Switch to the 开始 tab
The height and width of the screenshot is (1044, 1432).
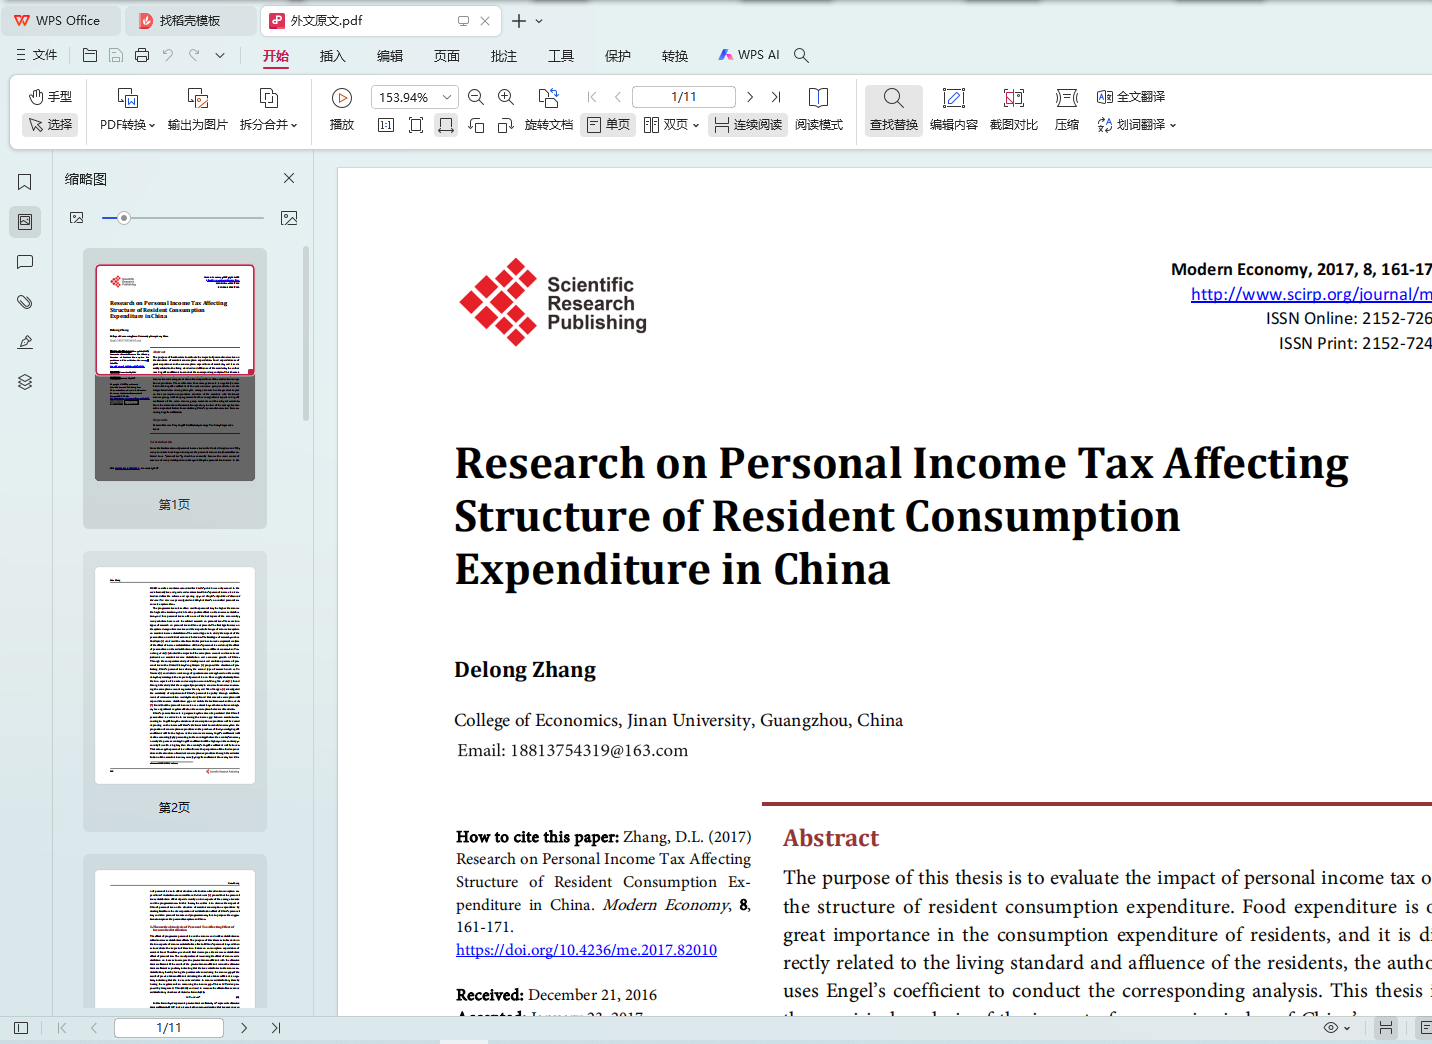tap(276, 56)
